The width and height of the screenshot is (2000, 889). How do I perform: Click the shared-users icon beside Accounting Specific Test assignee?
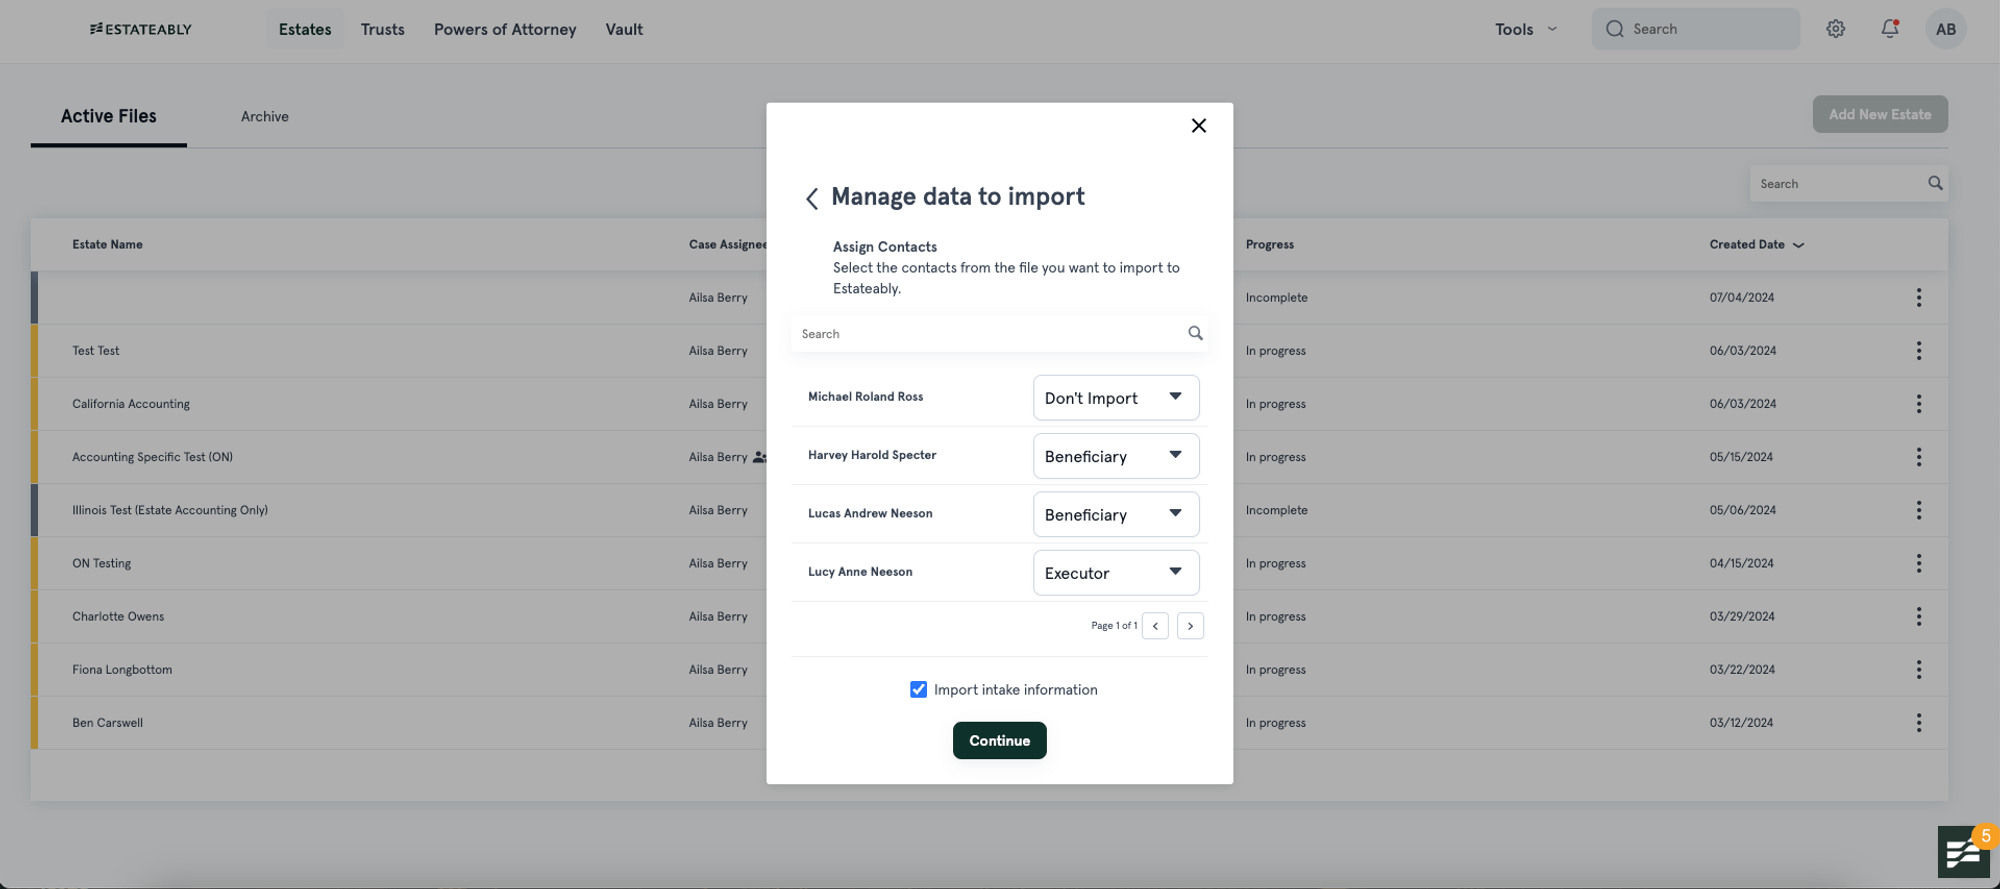(759, 457)
